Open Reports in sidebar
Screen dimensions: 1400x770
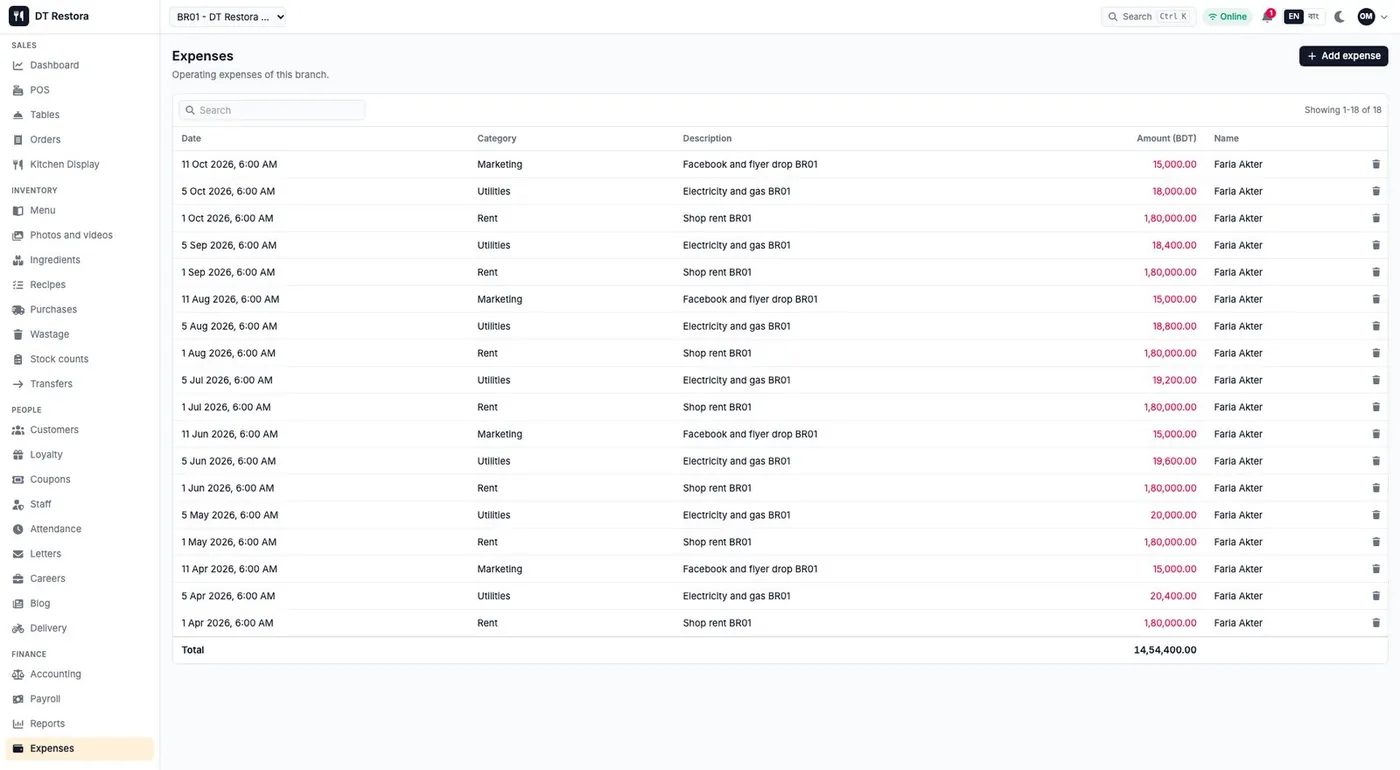point(79,724)
